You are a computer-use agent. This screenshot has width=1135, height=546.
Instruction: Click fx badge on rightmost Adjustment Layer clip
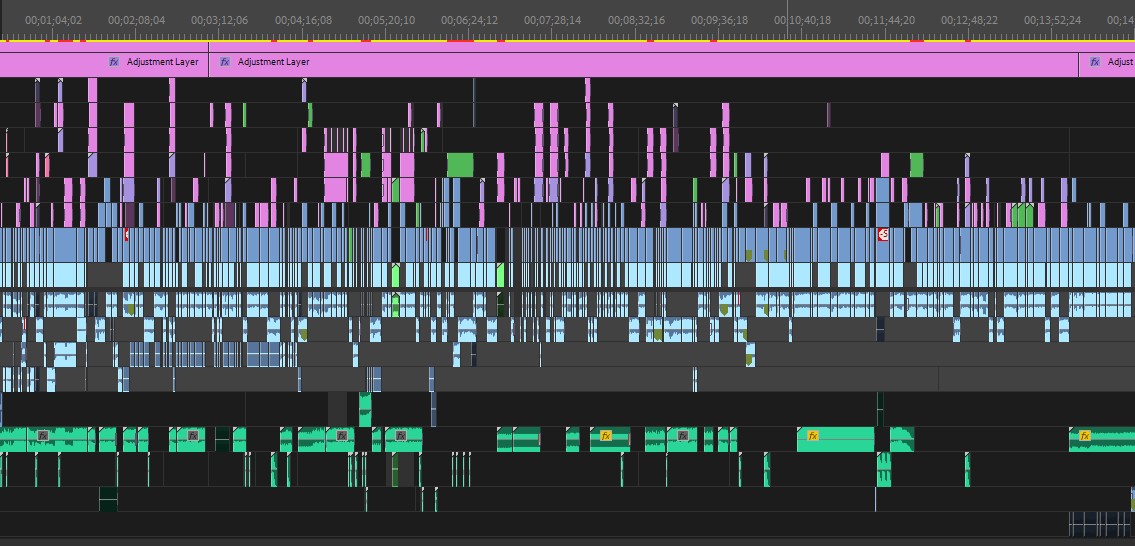[1095, 62]
